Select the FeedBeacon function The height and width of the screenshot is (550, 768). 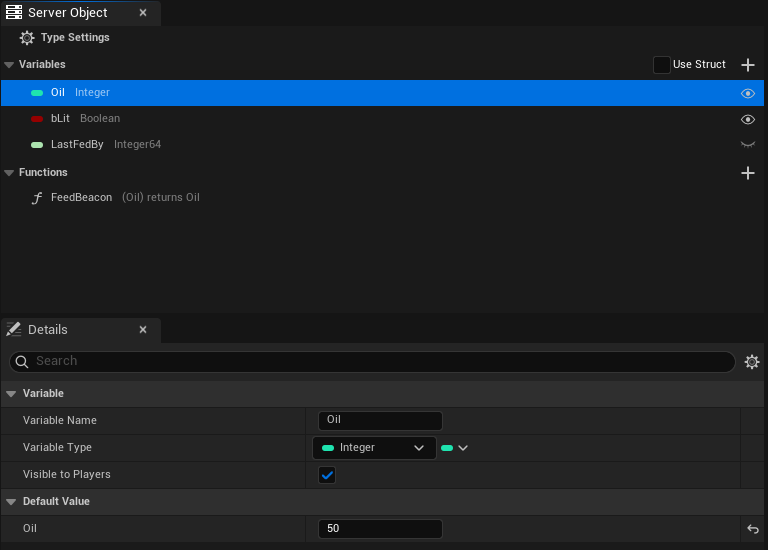point(382,197)
